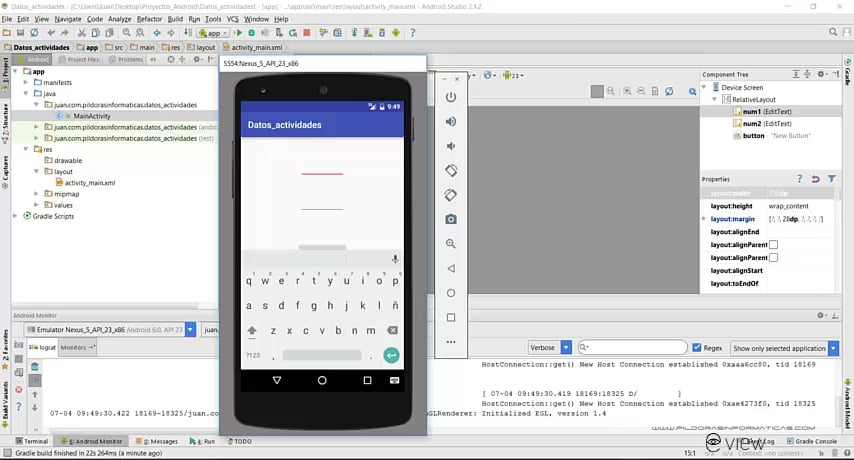This screenshot has width=854, height=460.
Task: Check the second layout:alignParent checkbox
Action: coord(773,257)
